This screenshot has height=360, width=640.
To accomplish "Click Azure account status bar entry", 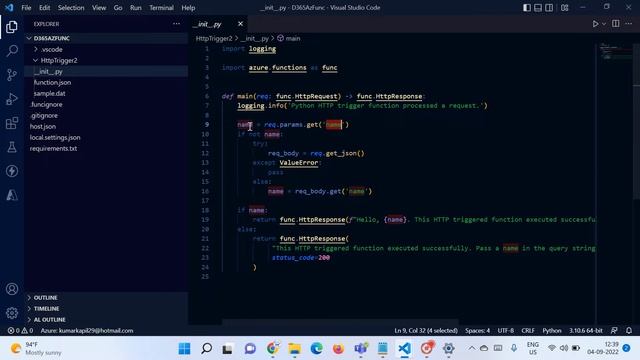I will [87, 331].
